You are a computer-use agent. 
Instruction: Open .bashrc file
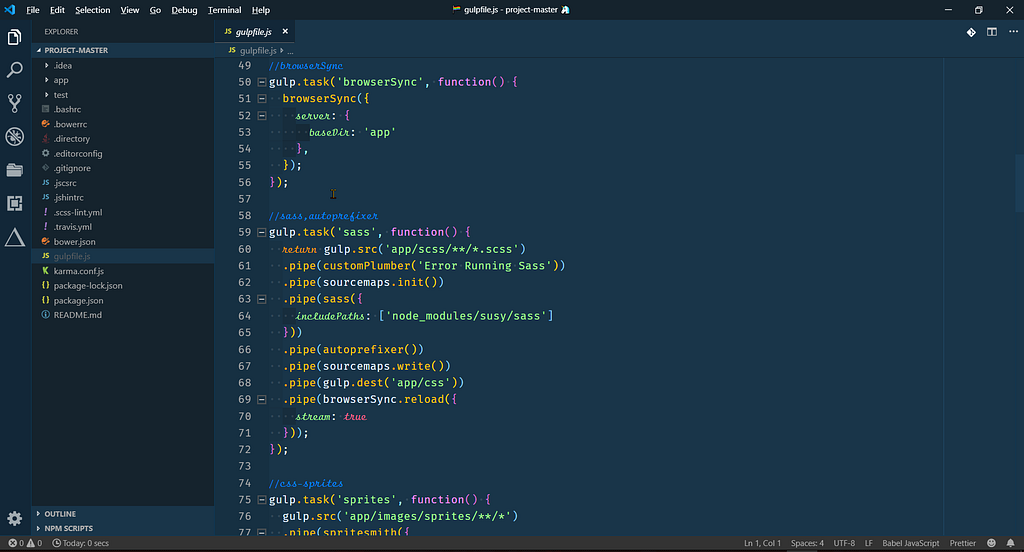[x=123, y=110]
